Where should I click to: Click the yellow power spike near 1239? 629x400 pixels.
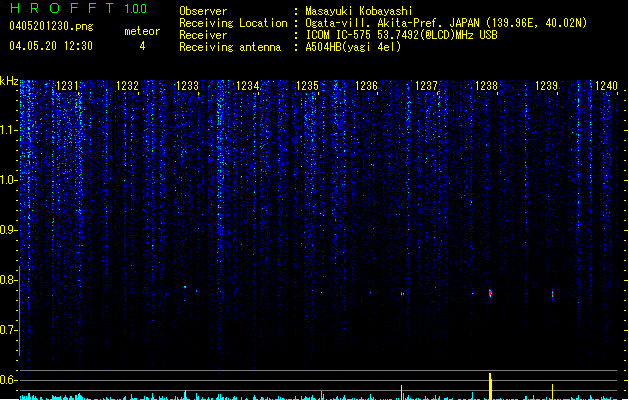(x=552, y=392)
